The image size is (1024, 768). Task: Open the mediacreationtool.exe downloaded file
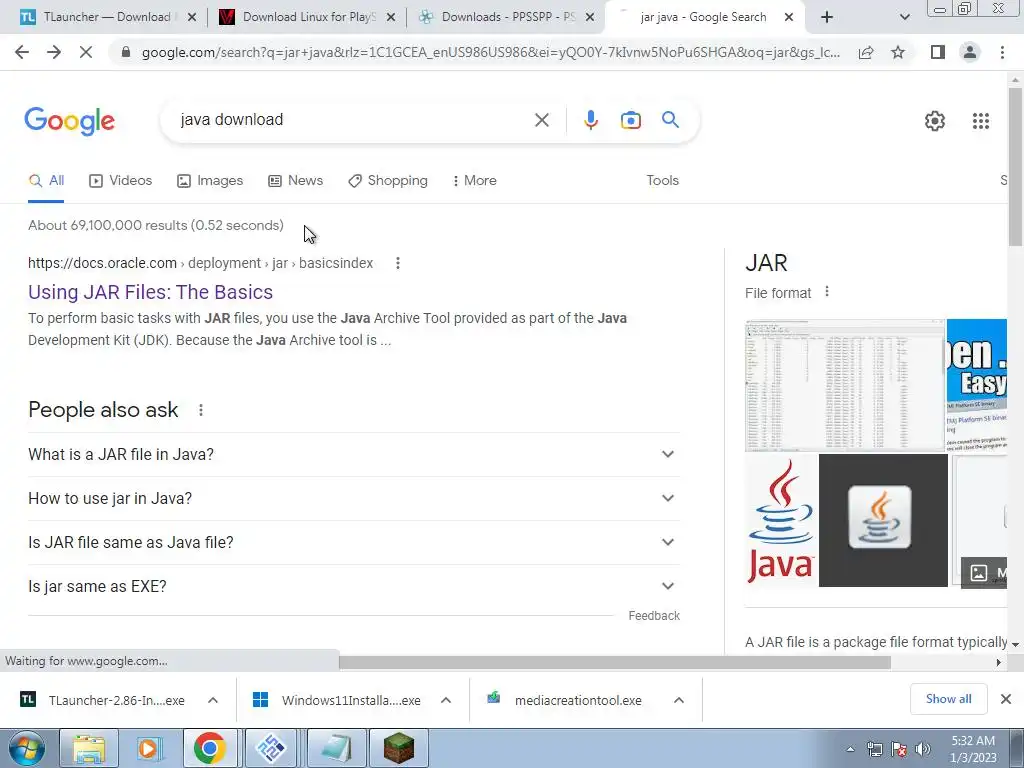coord(565,700)
